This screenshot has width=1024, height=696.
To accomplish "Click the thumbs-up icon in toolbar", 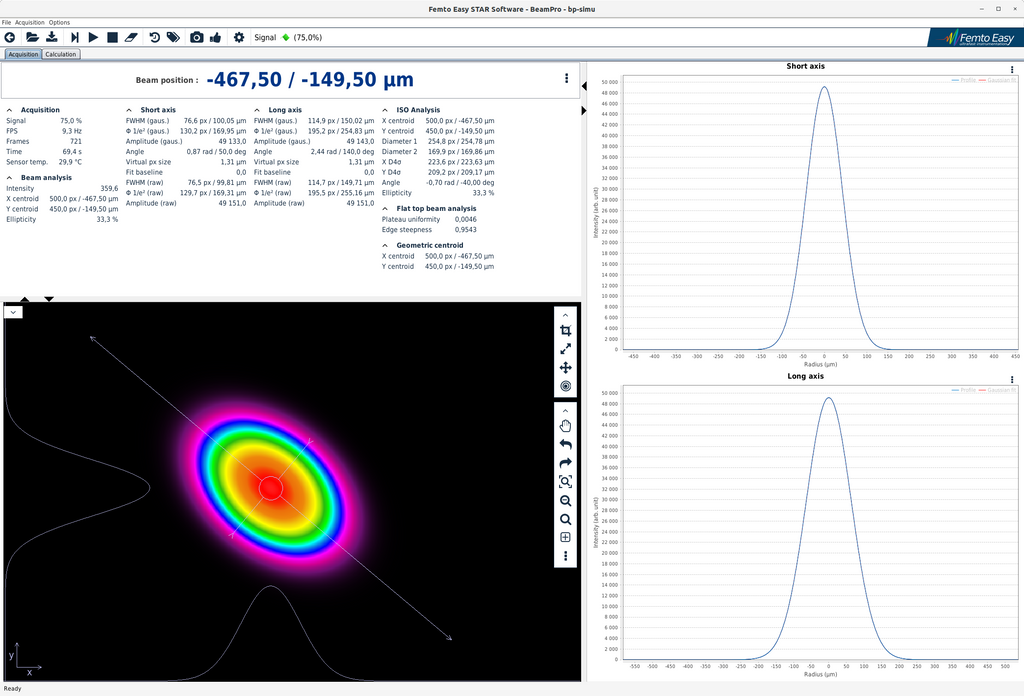I will (216, 37).
